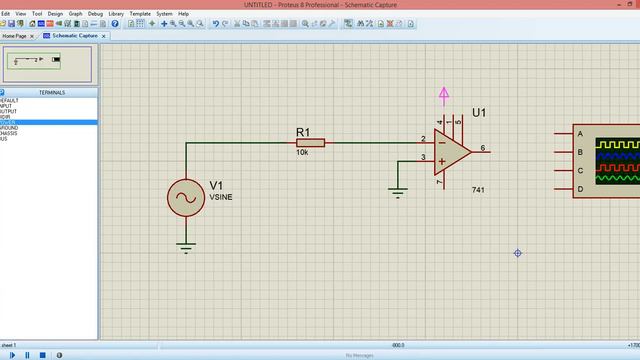Screen dimensions: 640x360
Task: Switch to Schematic Capture using the blue toolbar icon
Action: (x=41, y=24)
